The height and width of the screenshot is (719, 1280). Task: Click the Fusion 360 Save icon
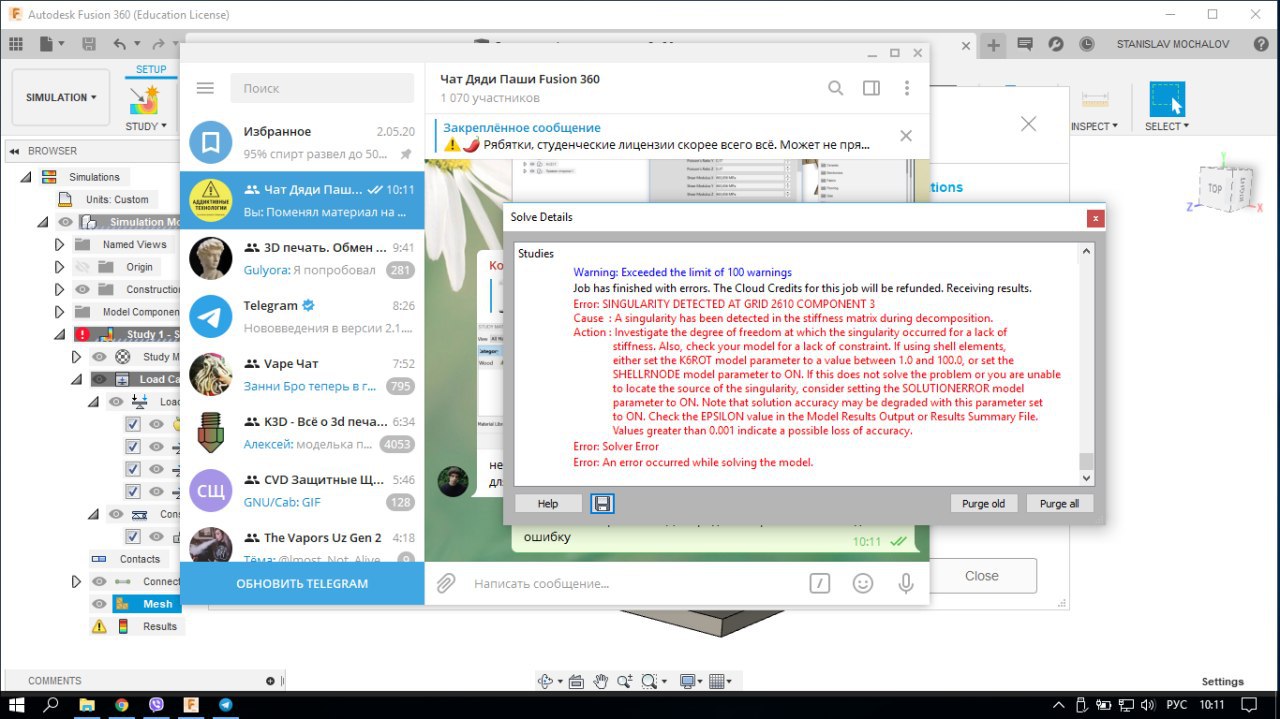[89, 44]
